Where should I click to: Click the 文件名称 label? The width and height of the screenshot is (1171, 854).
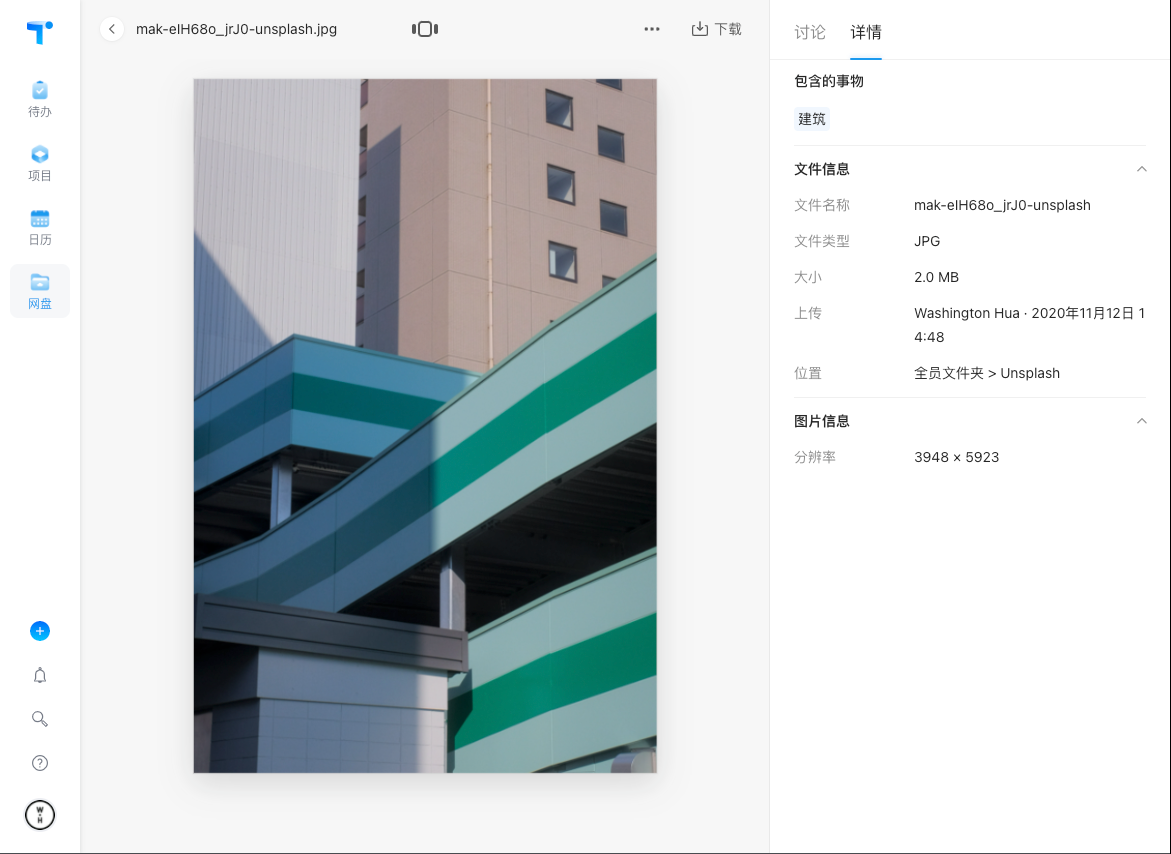[x=821, y=205]
